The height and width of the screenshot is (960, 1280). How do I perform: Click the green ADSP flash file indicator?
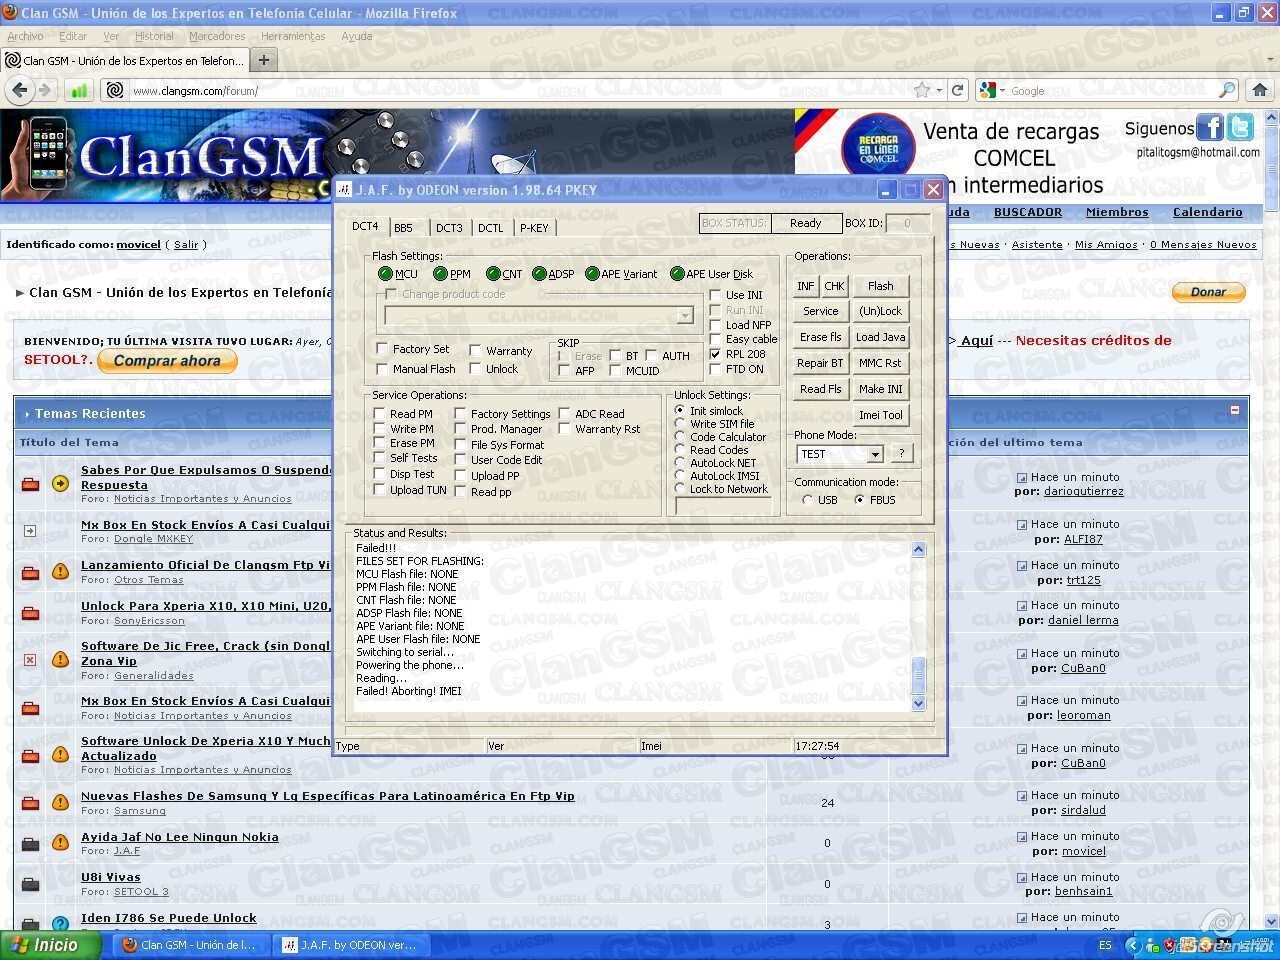[x=540, y=274]
